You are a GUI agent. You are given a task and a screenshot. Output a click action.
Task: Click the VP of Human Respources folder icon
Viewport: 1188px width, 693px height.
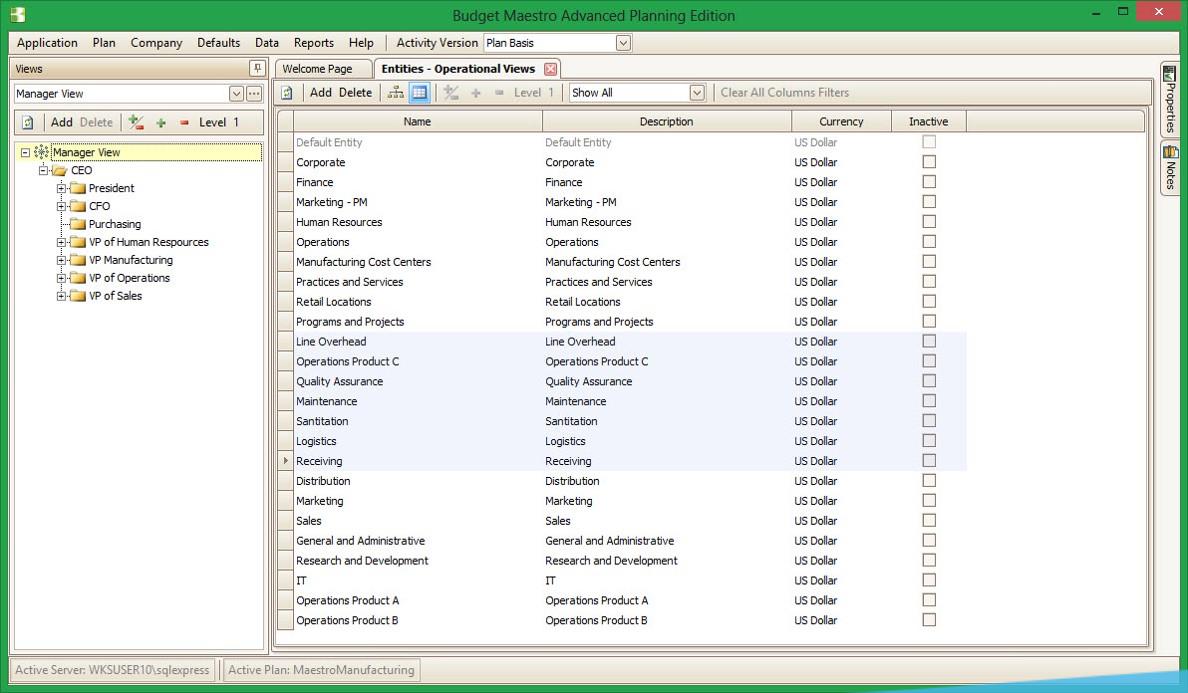coord(77,242)
